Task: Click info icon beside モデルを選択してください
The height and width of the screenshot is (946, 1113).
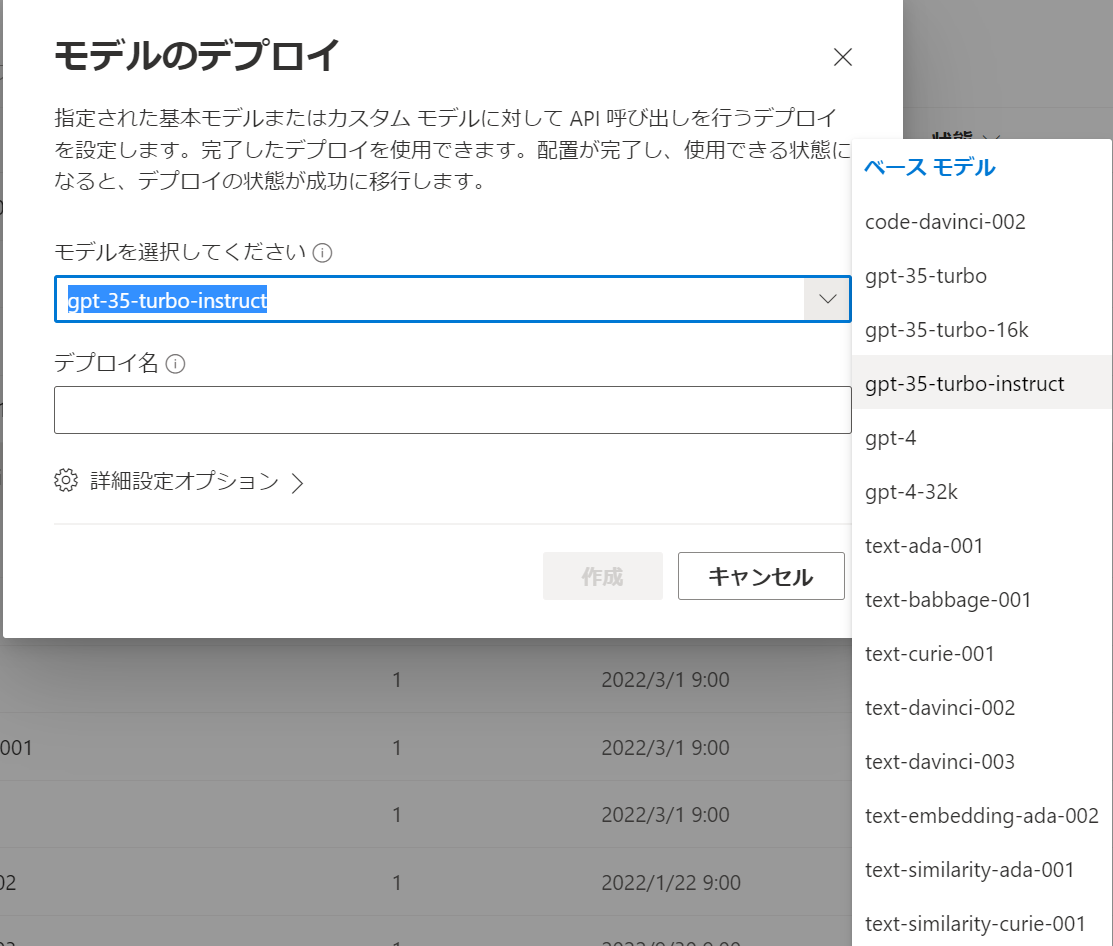Action: 322,253
